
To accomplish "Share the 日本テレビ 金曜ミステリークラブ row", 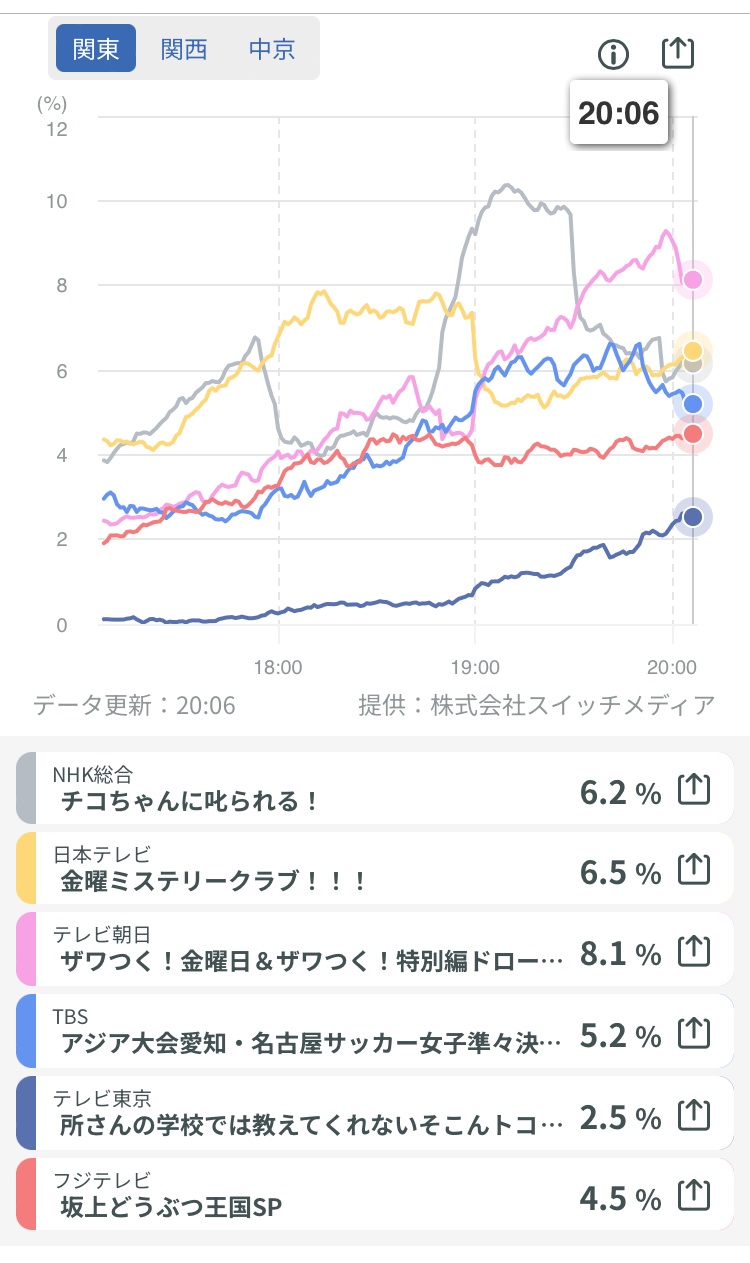I will tap(694, 870).
